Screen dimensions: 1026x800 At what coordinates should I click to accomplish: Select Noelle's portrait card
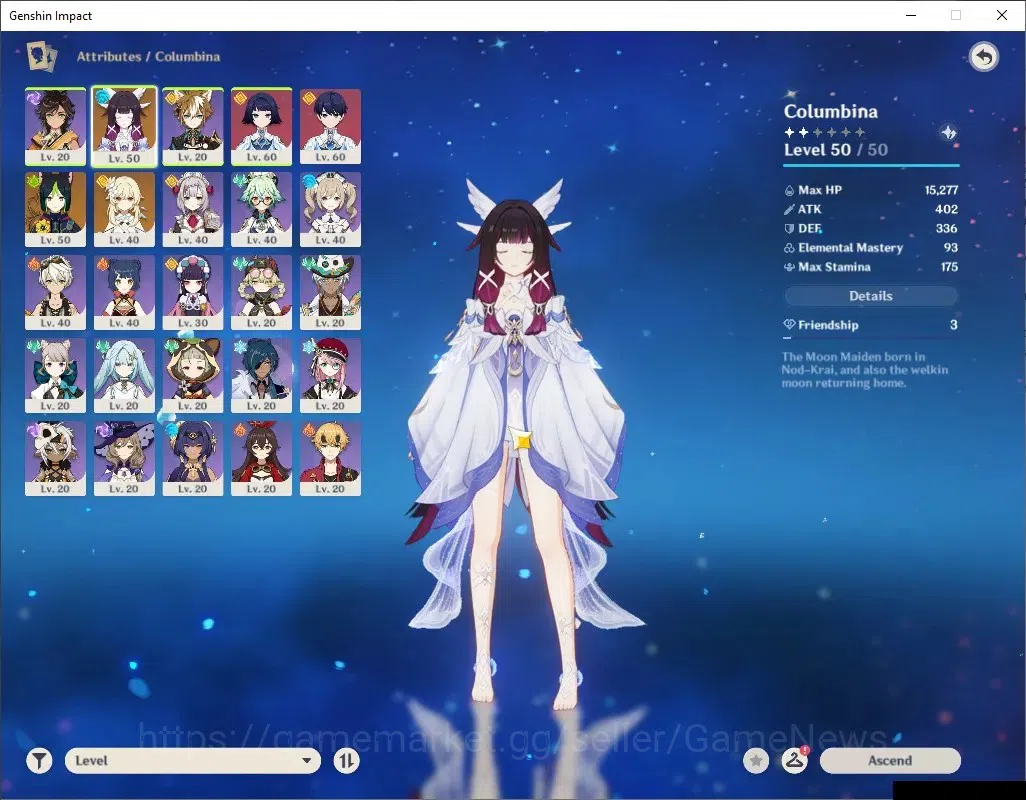tap(193, 209)
